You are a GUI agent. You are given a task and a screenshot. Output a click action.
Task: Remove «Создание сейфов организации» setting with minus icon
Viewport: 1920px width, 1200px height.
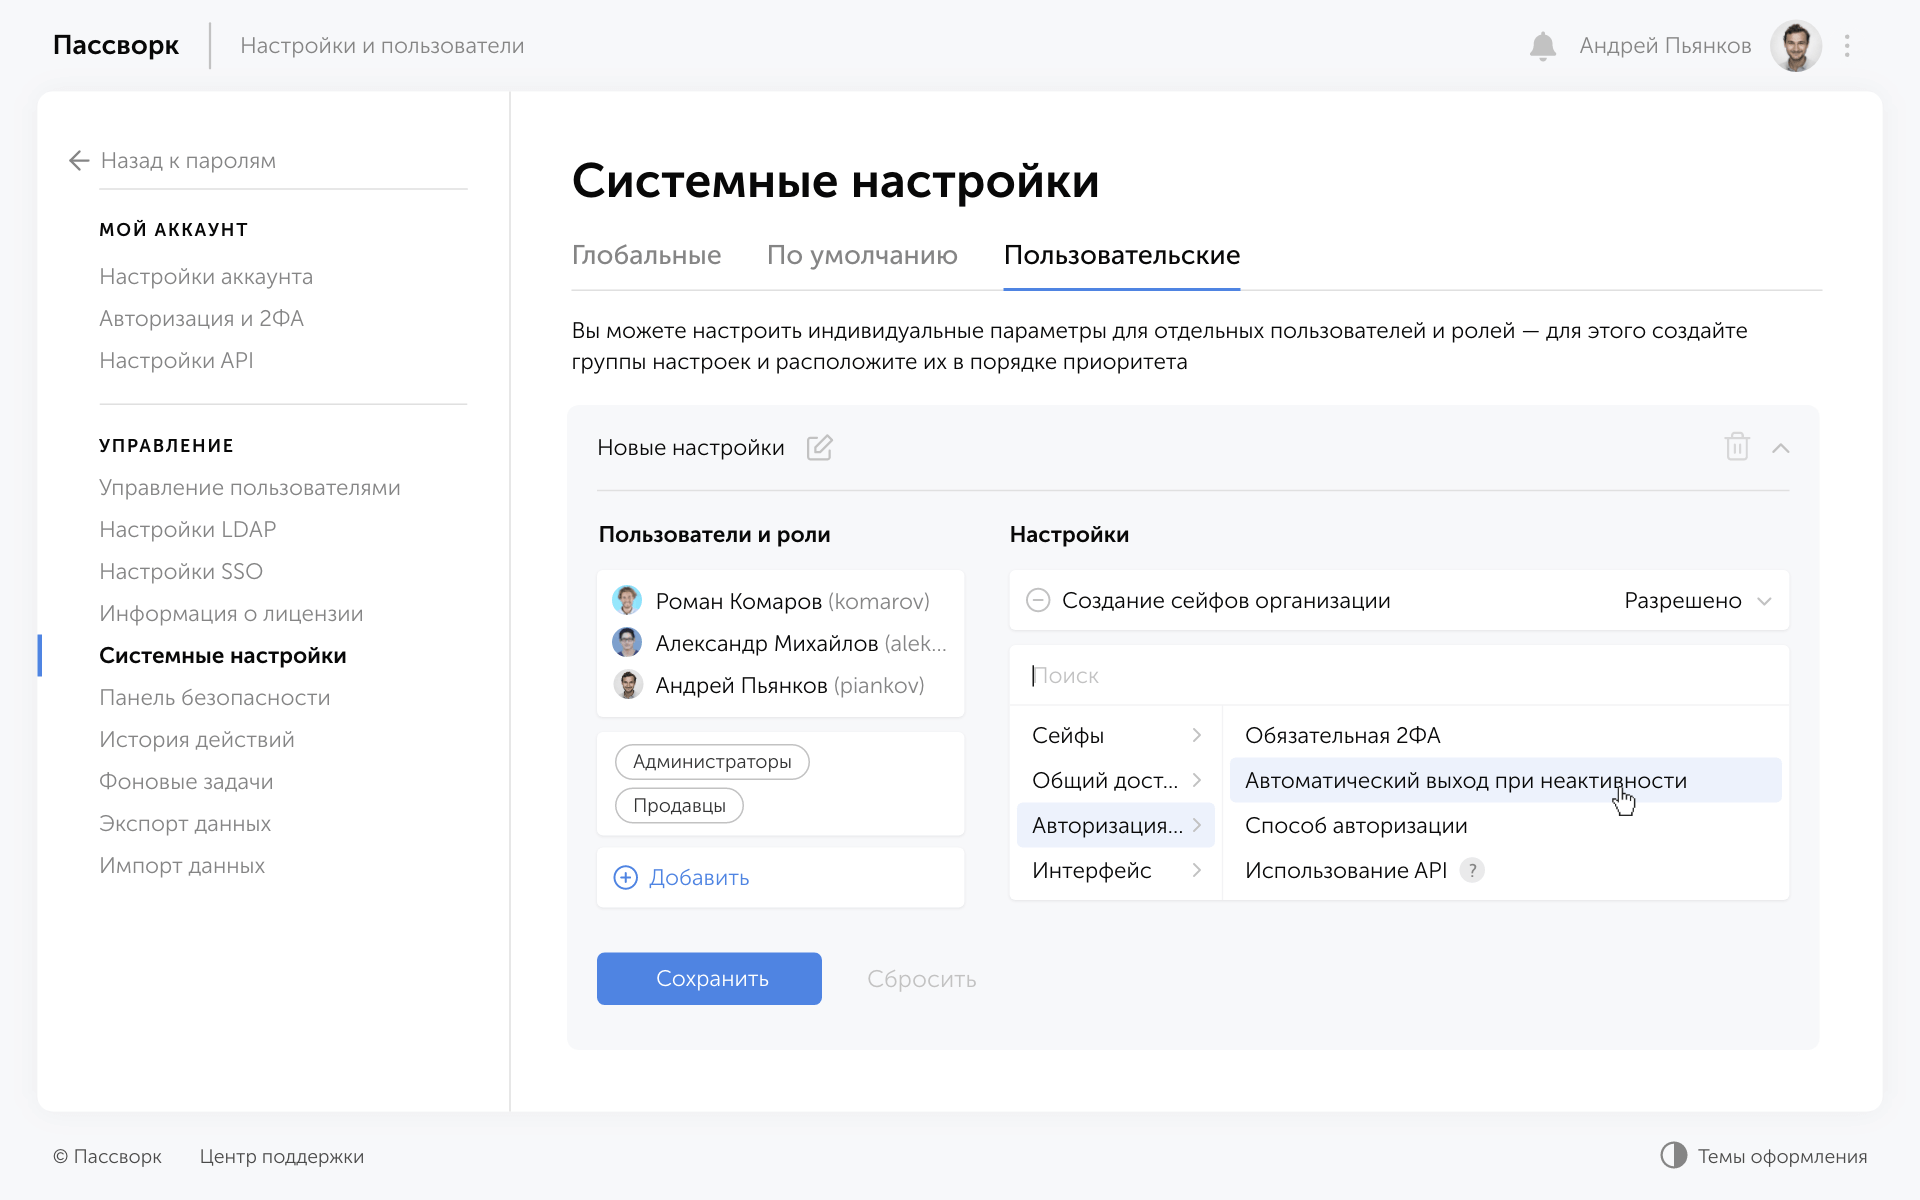(x=1038, y=600)
